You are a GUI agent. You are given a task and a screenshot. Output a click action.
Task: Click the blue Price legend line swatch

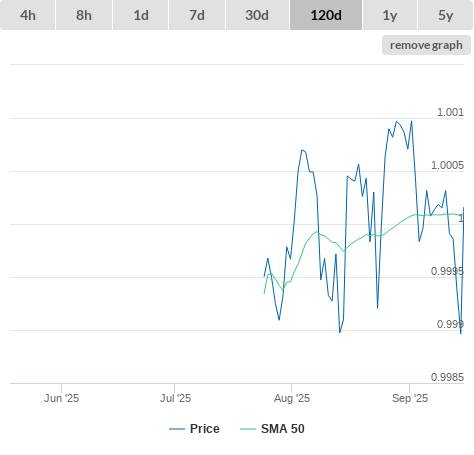click(x=177, y=429)
